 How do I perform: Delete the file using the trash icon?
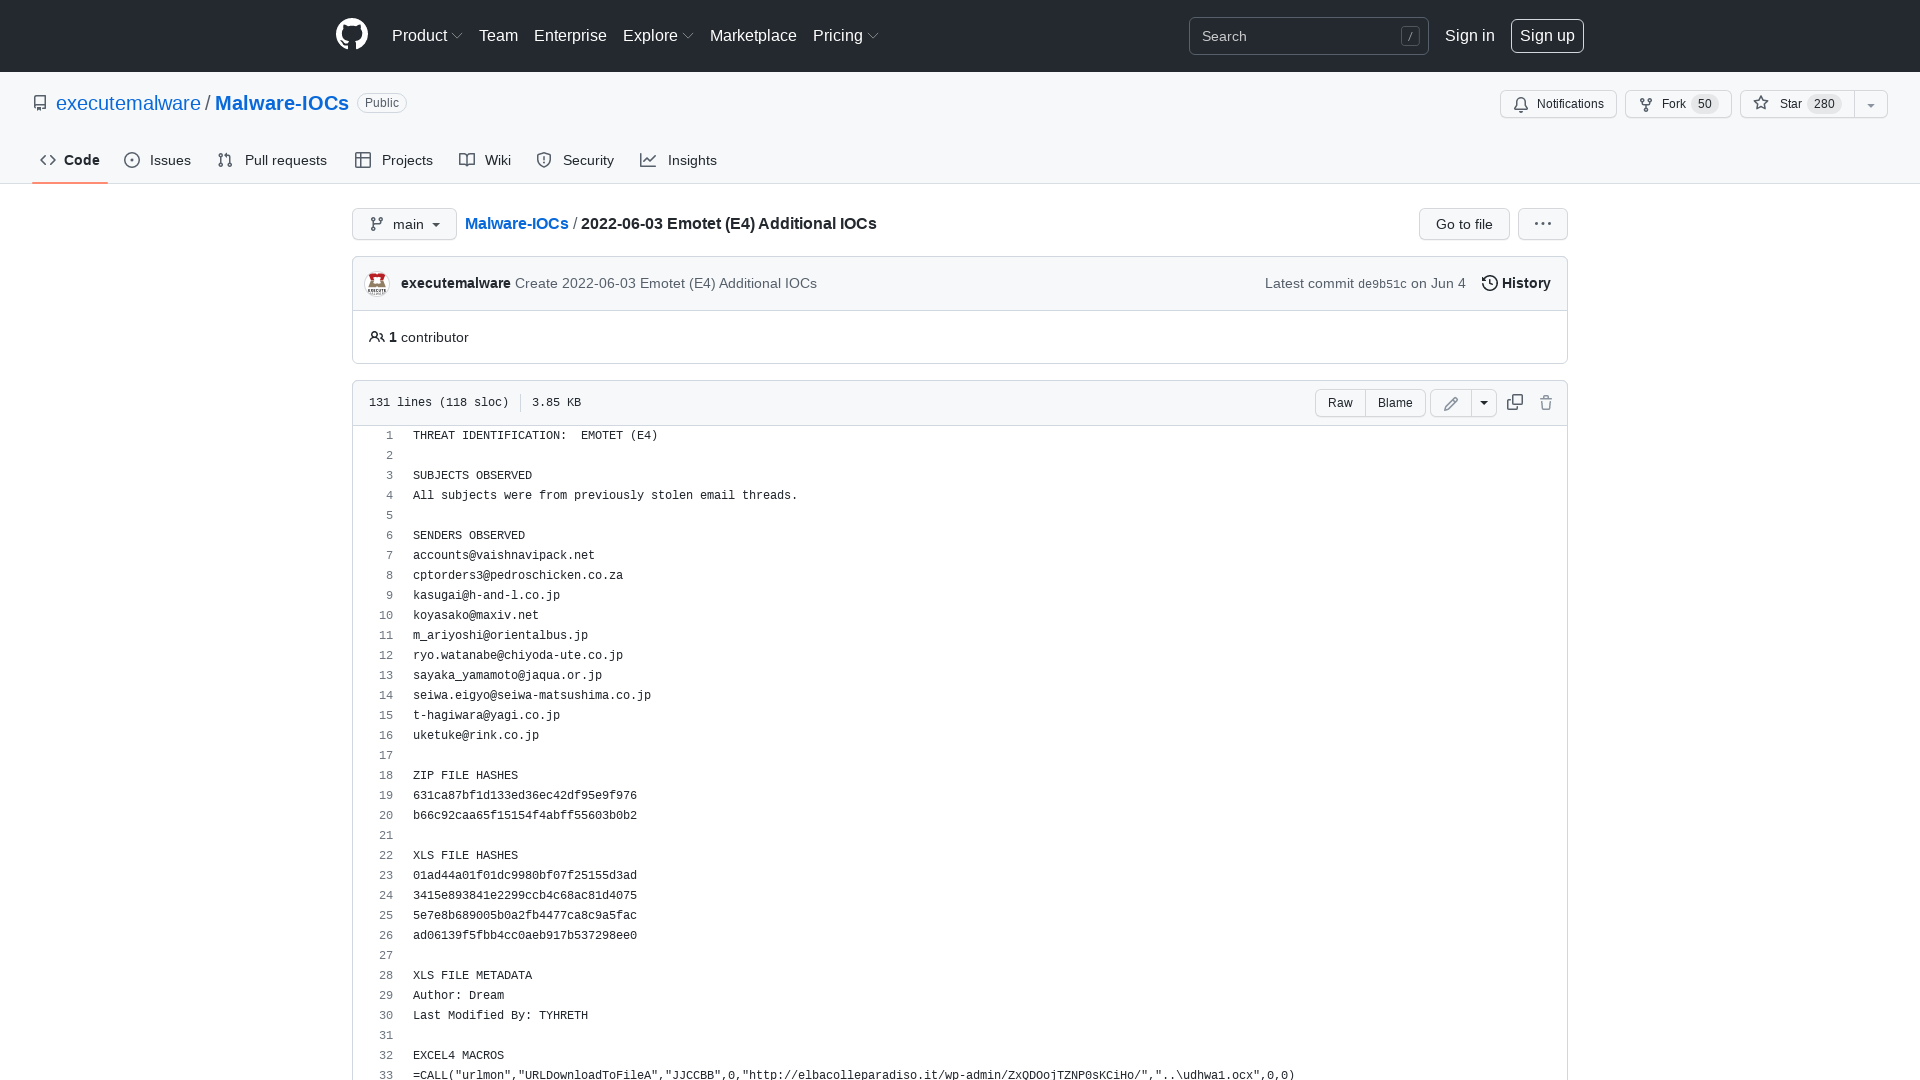click(1546, 402)
